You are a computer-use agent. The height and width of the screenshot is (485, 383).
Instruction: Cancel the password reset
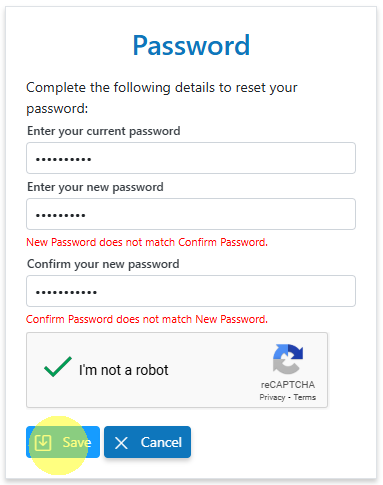click(147, 442)
